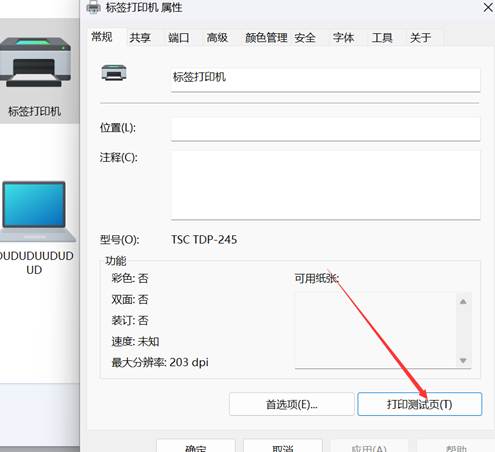
Task: Switch to the 高级 tab
Action: click(x=217, y=38)
